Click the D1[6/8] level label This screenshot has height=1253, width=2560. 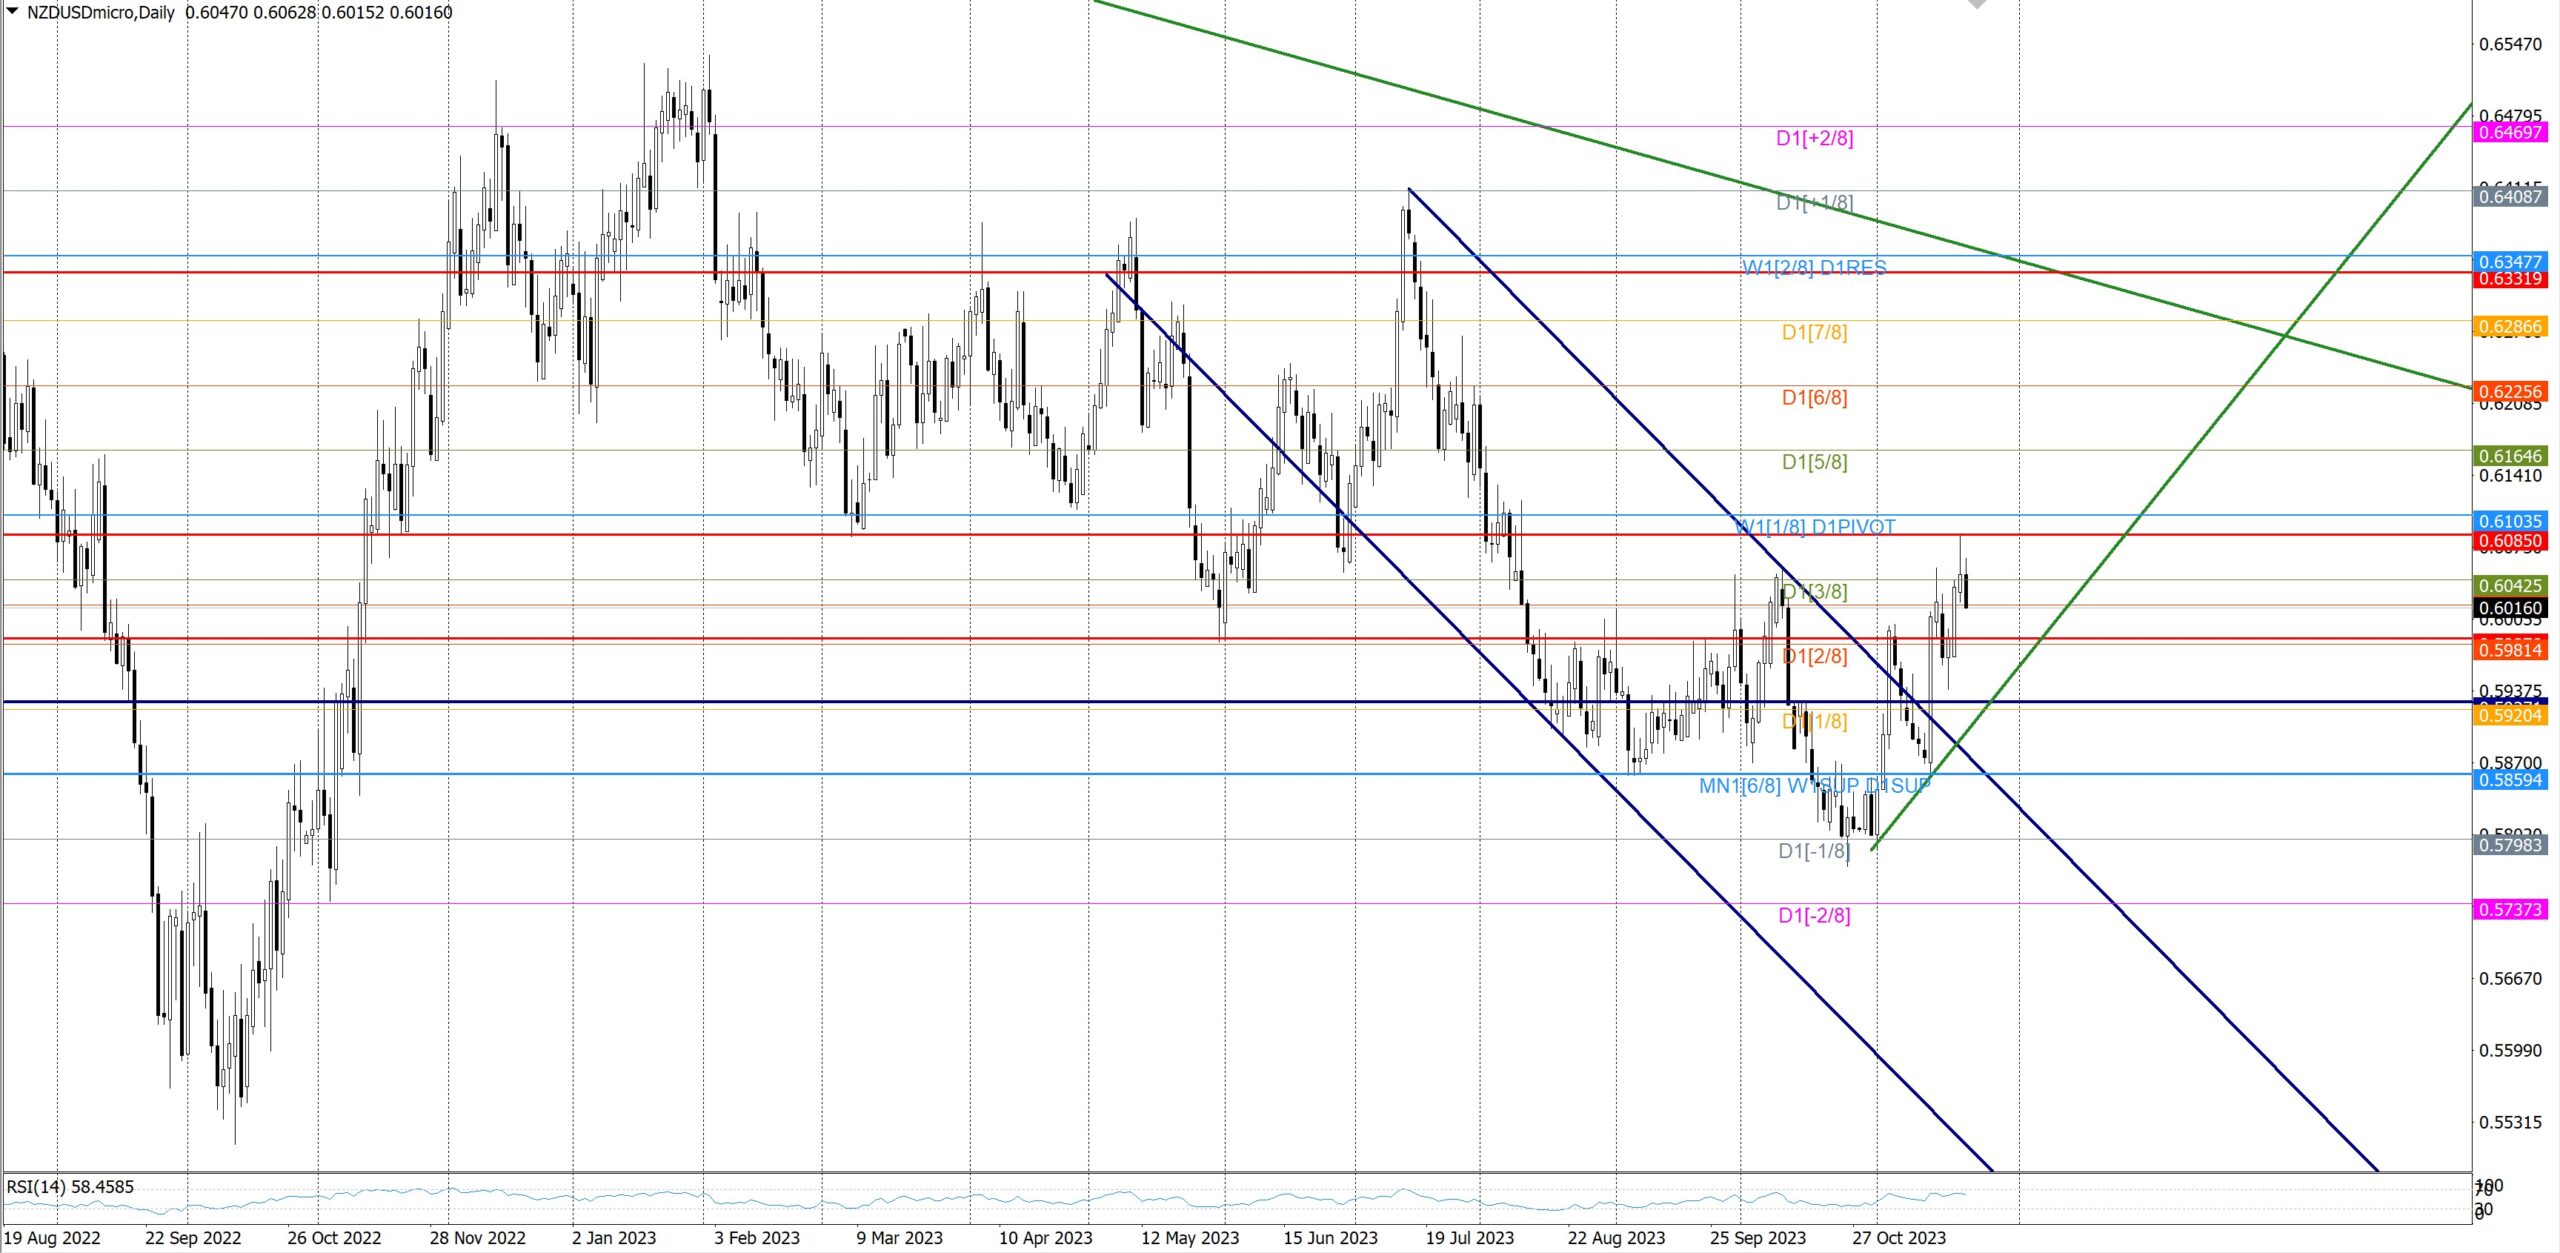[x=1814, y=397]
